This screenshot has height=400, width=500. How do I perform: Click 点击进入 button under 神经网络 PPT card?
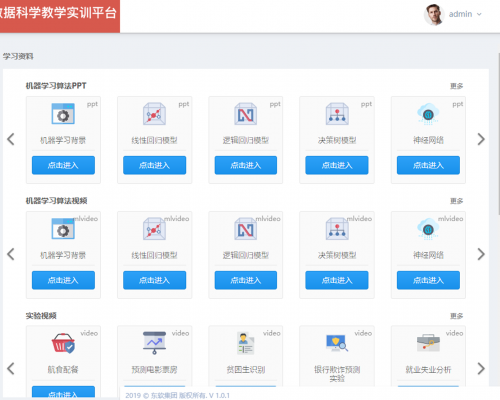point(428,165)
